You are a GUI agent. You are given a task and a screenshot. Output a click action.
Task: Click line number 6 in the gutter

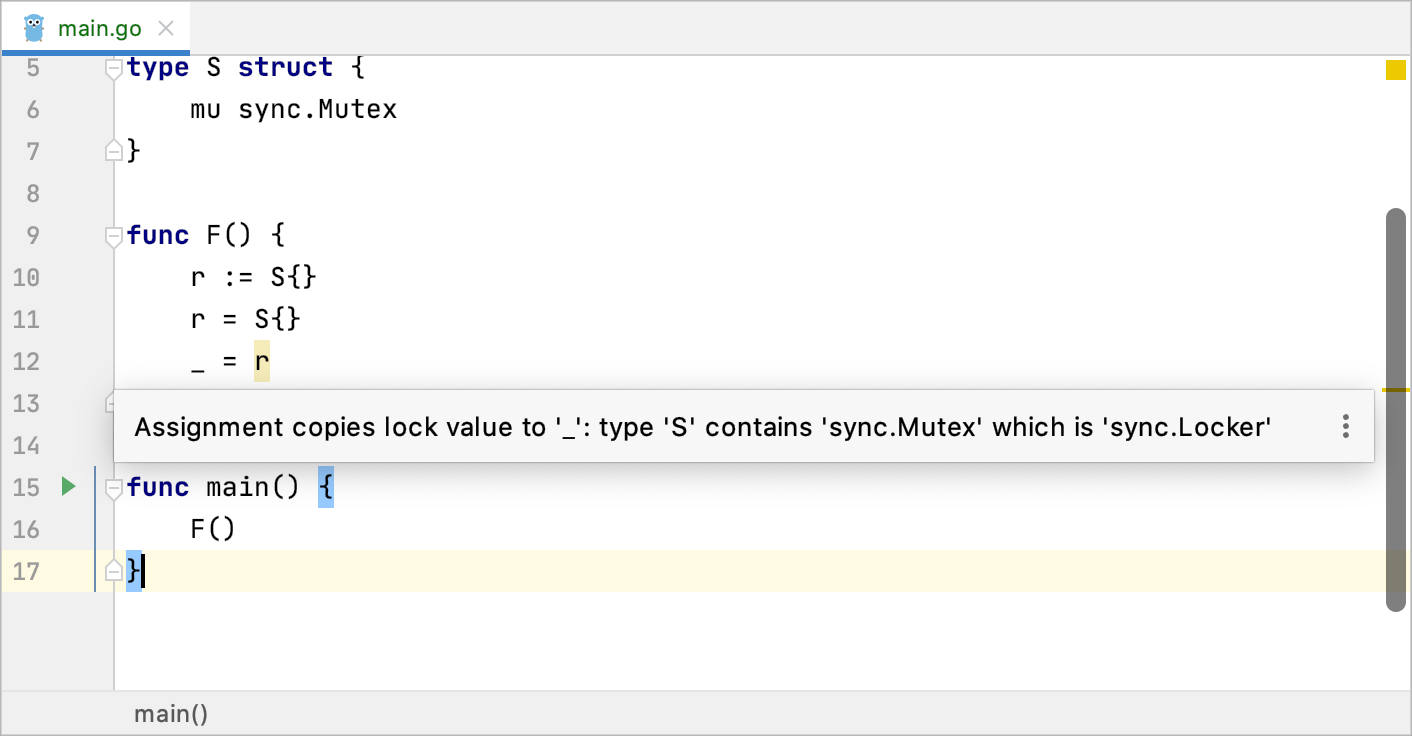(x=34, y=109)
